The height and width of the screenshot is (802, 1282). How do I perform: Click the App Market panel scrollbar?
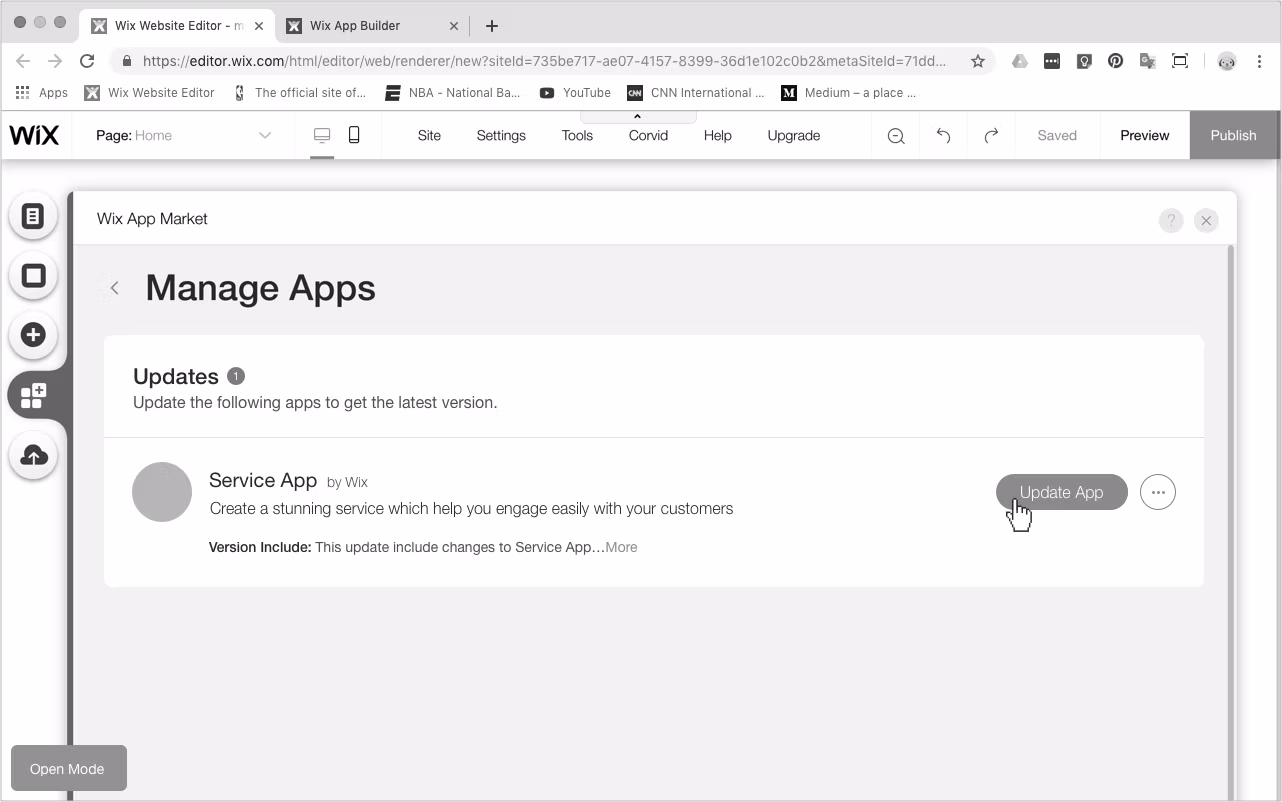(1231, 520)
